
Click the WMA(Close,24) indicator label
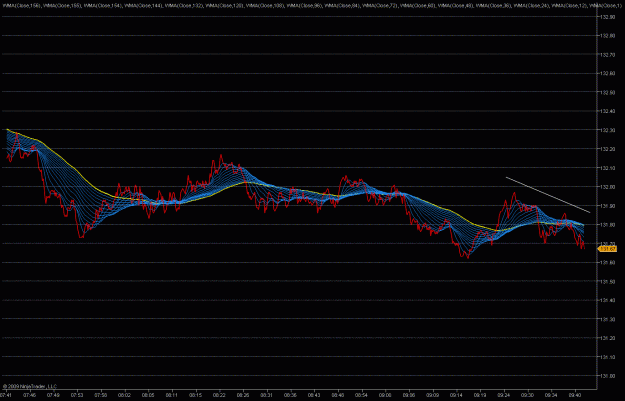[531, 6]
